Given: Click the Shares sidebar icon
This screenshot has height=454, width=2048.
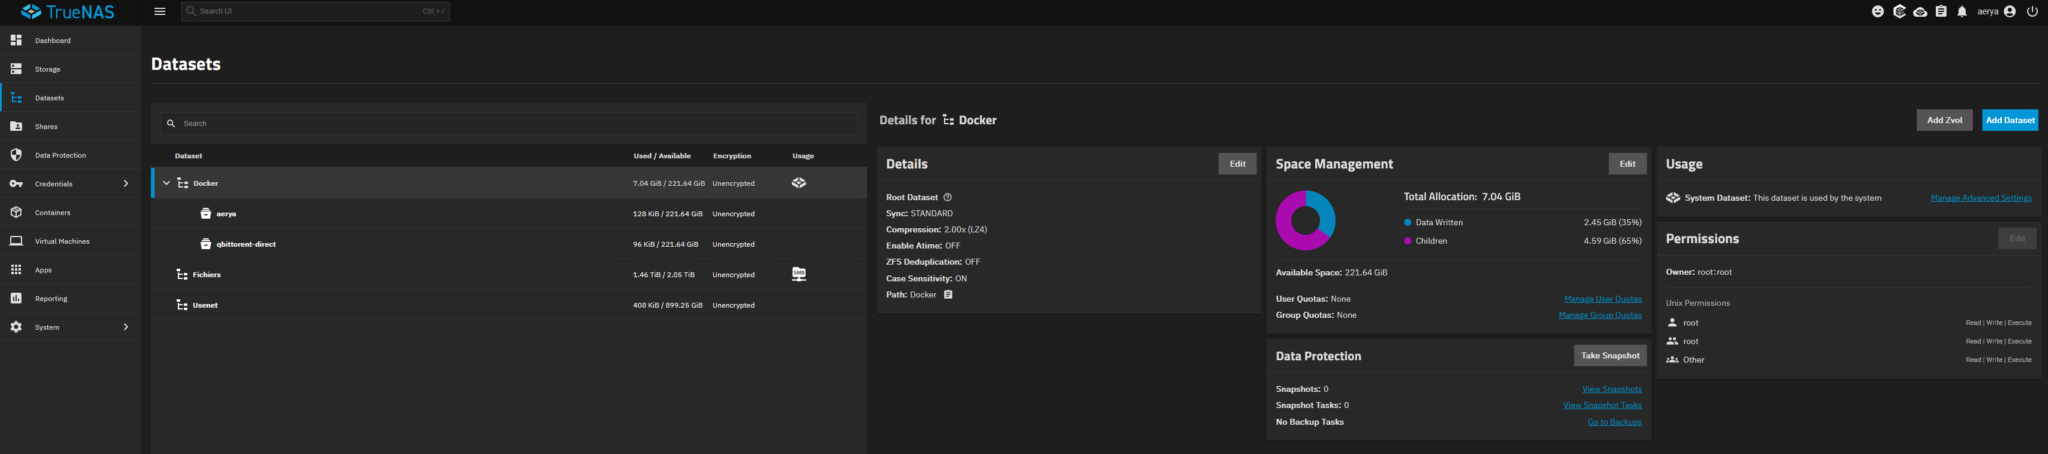Looking at the screenshot, I should pos(16,126).
